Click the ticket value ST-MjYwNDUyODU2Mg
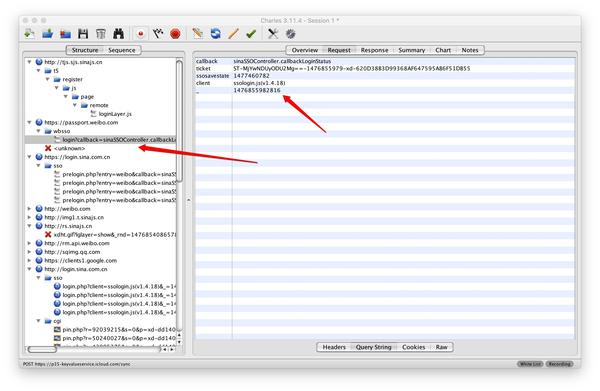 coord(352,68)
